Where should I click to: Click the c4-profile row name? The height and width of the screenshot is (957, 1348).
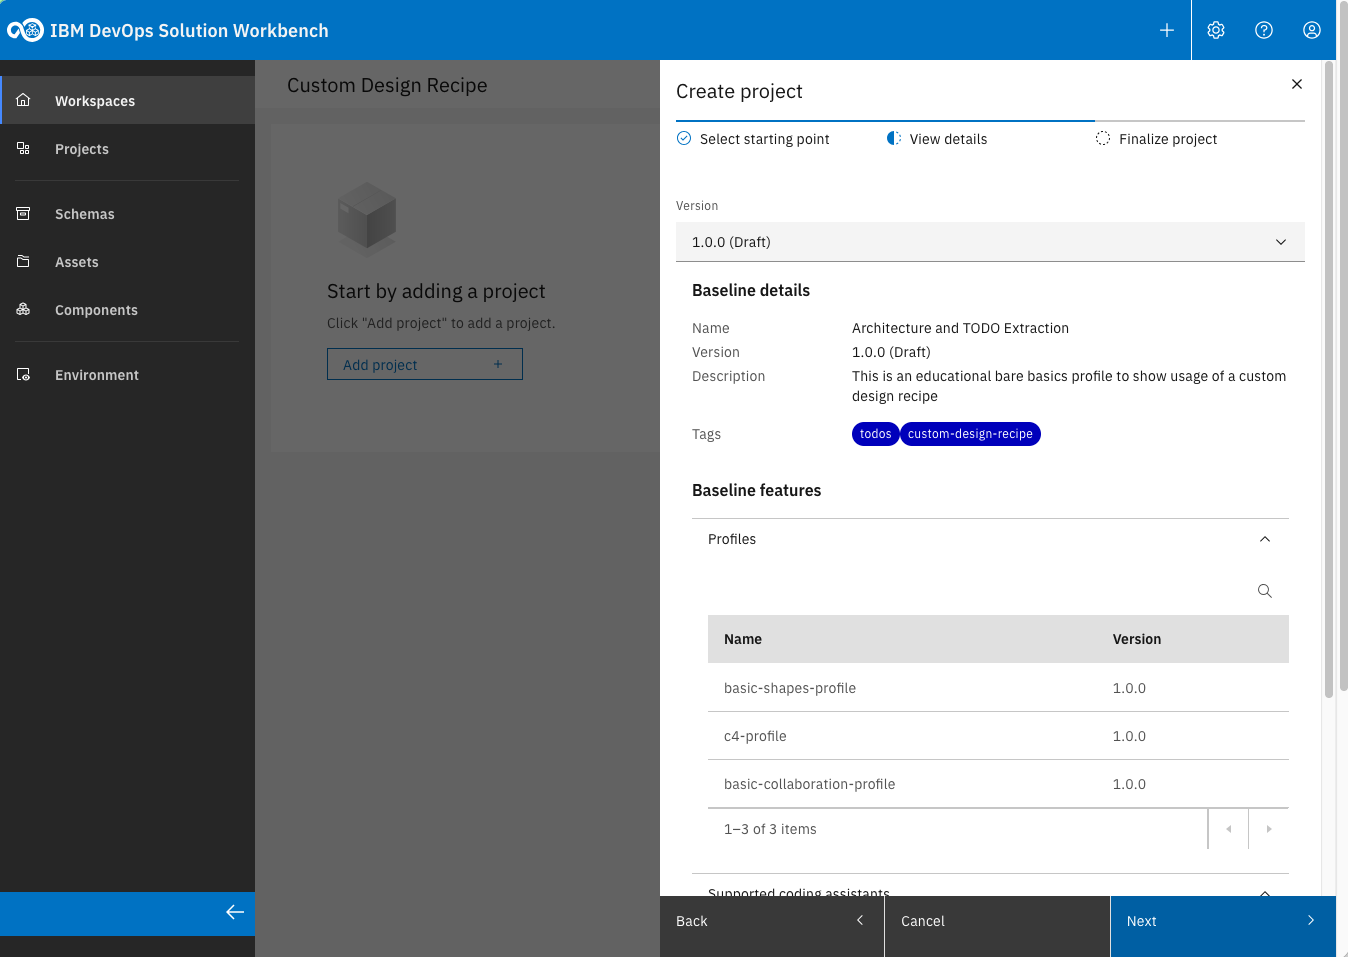(x=755, y=736)
